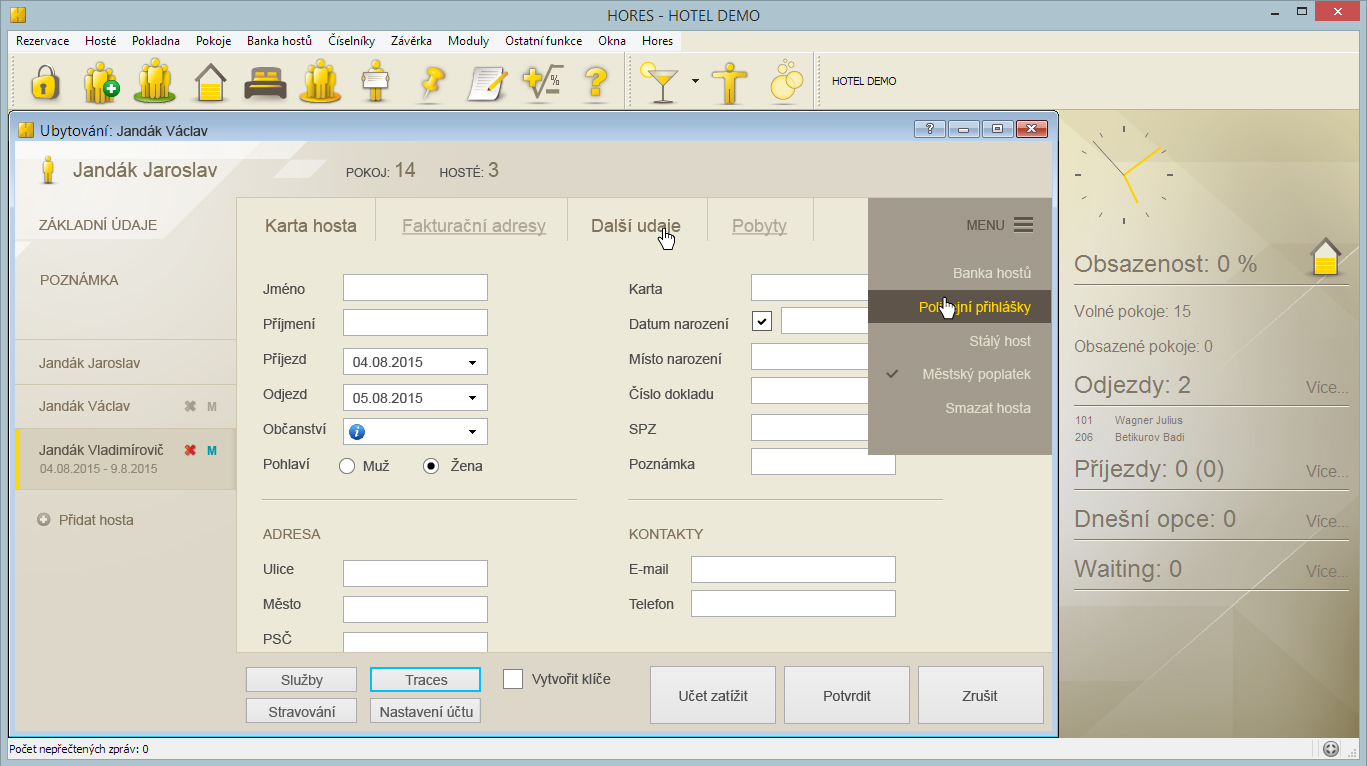Open the POZNÁMKA section in sidebar

79,280
